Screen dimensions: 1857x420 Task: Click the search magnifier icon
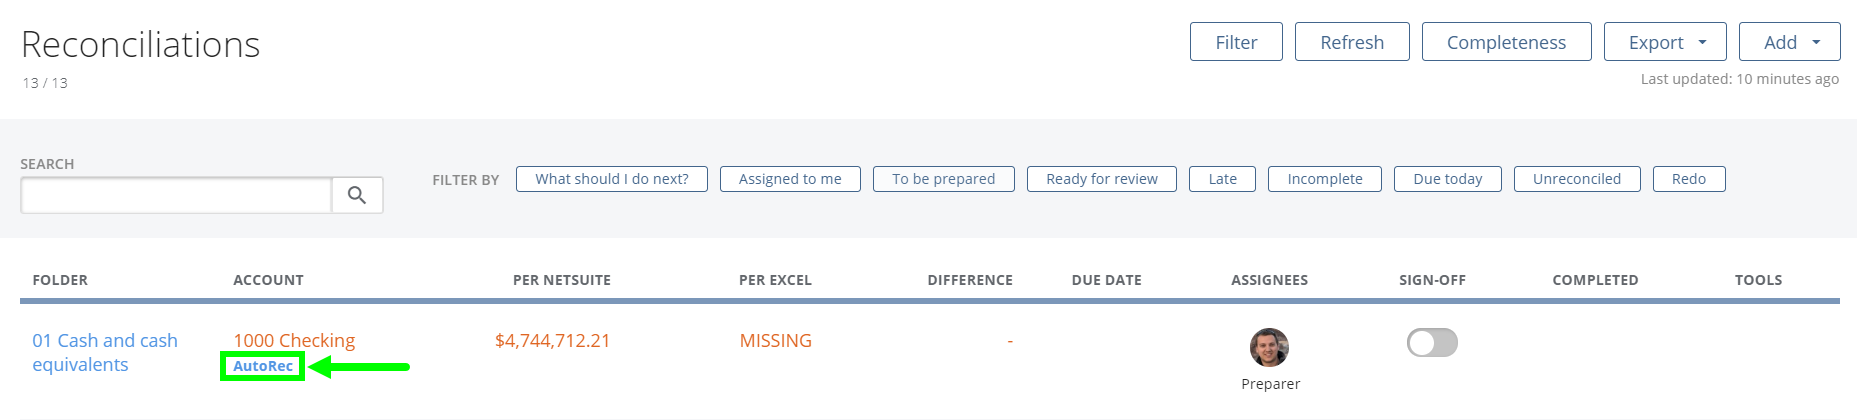[357, 195]
